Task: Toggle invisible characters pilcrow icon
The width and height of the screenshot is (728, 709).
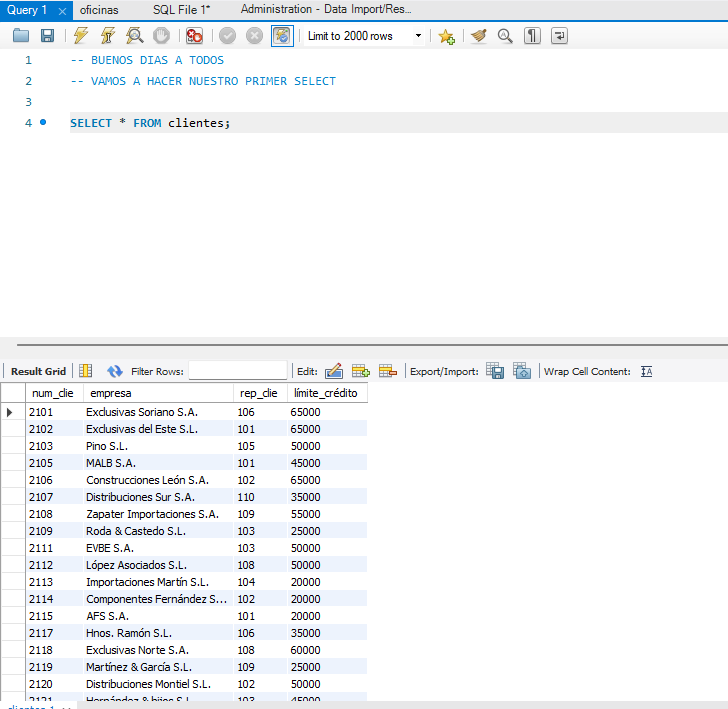Action: (533, 36)
